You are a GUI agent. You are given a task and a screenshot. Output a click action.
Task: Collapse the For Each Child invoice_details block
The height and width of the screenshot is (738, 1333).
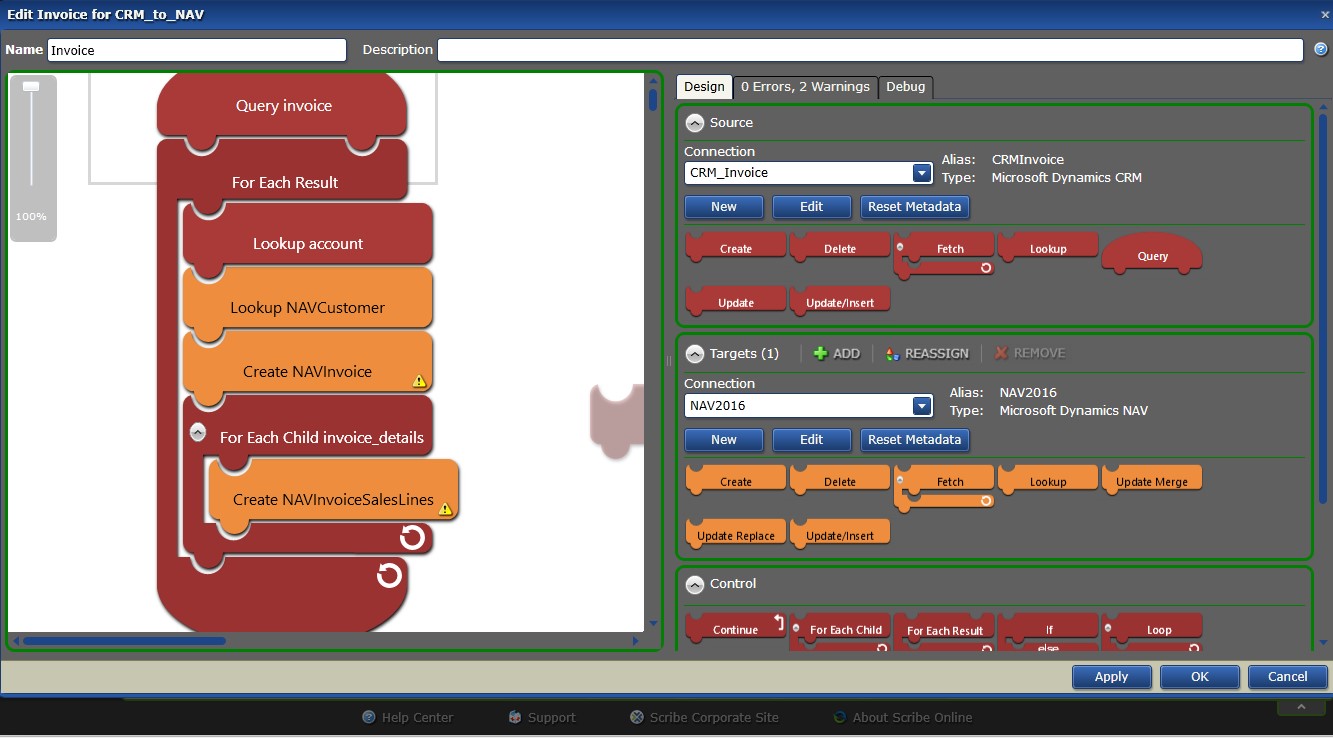198,432
